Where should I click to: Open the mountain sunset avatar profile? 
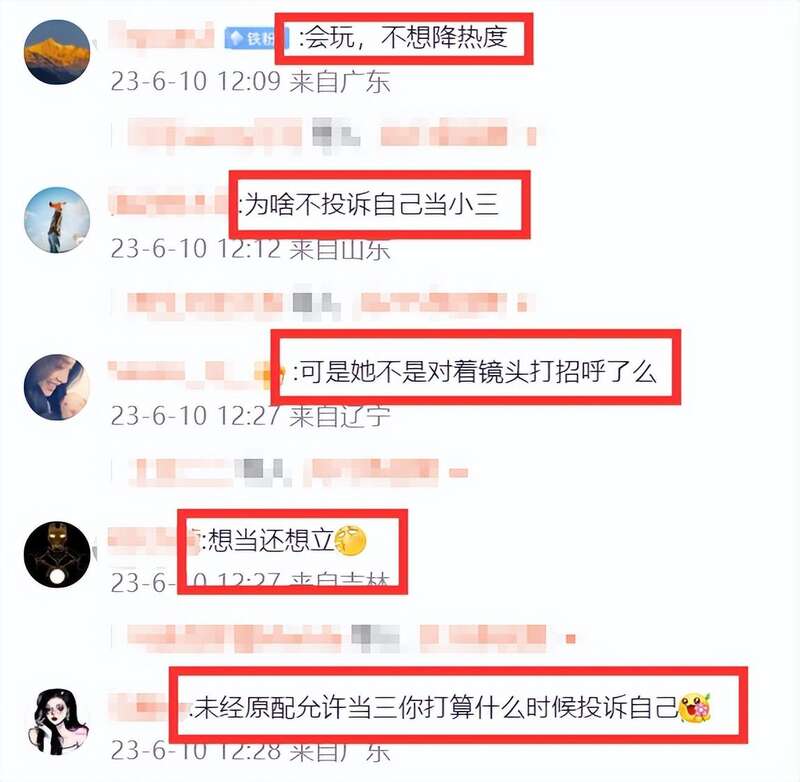pos(57,52)
